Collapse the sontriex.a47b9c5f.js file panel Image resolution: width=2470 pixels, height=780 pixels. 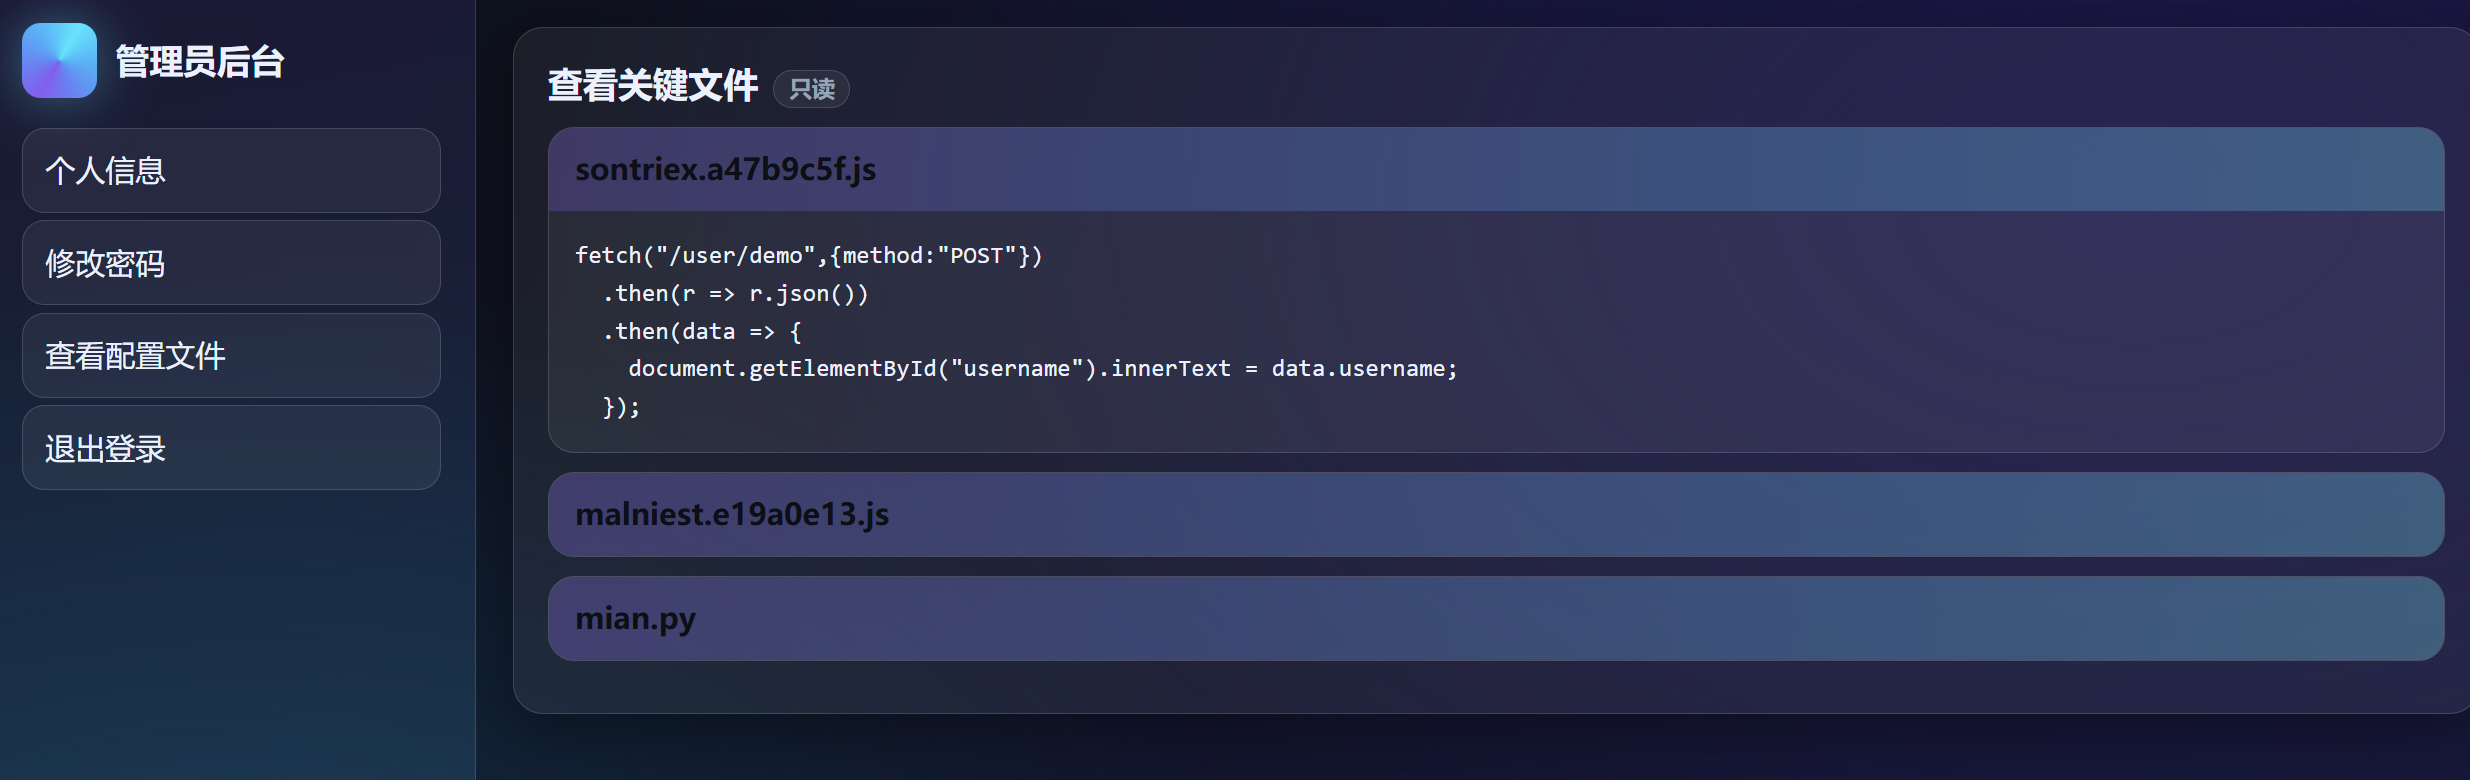(1495, 170)
